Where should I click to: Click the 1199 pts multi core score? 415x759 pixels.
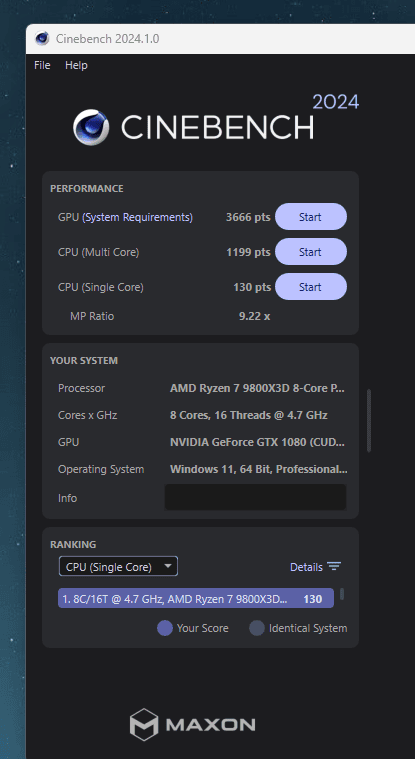pyautogui.click(x=248, y=252)
